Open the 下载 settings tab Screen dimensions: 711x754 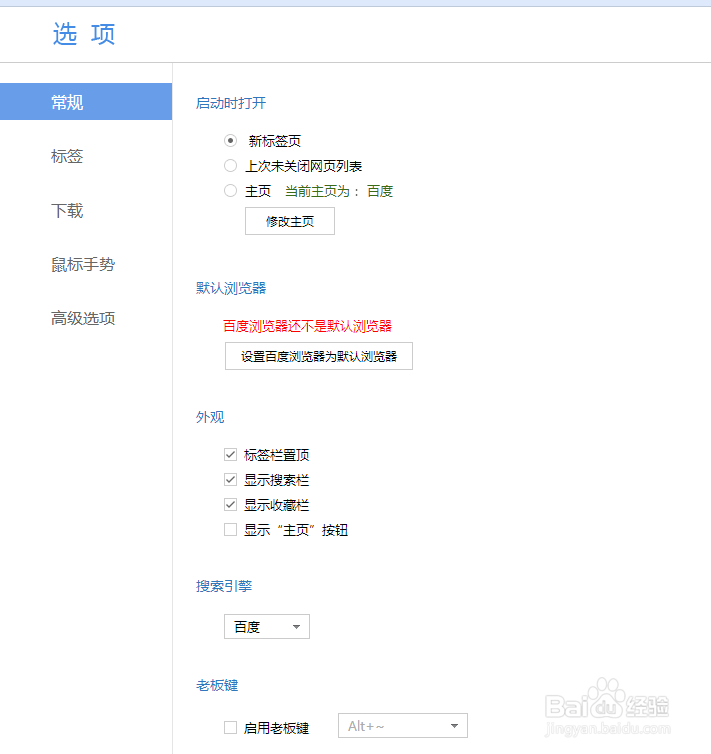point(67,210)
